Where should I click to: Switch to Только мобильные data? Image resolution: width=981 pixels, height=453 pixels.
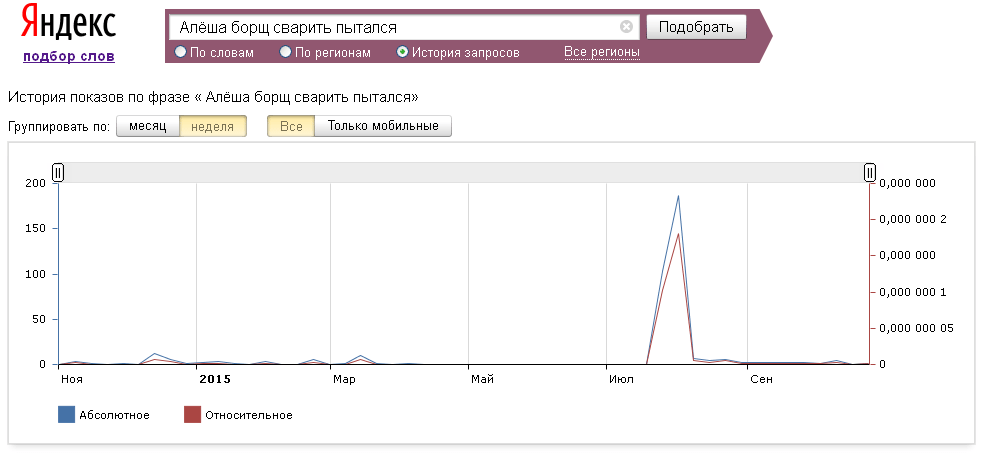click(383, 127)
